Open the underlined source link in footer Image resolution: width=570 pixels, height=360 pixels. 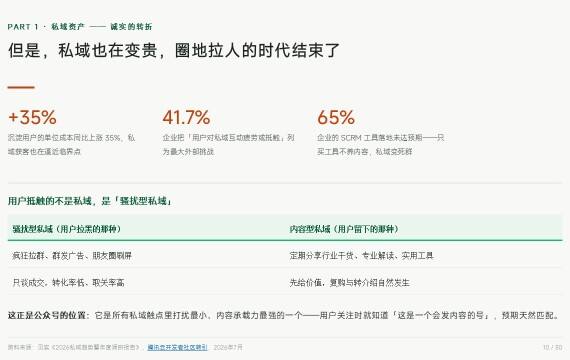point(177,347)
